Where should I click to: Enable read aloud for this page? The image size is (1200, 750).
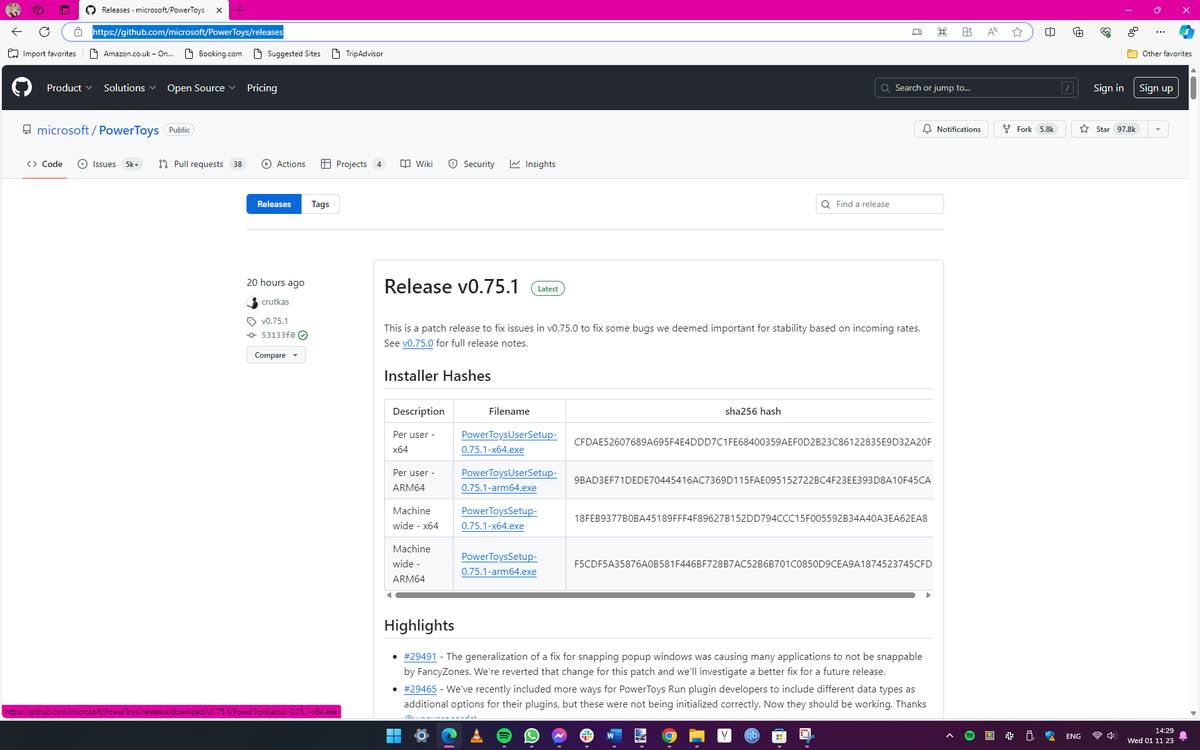[x=991, y=31]
